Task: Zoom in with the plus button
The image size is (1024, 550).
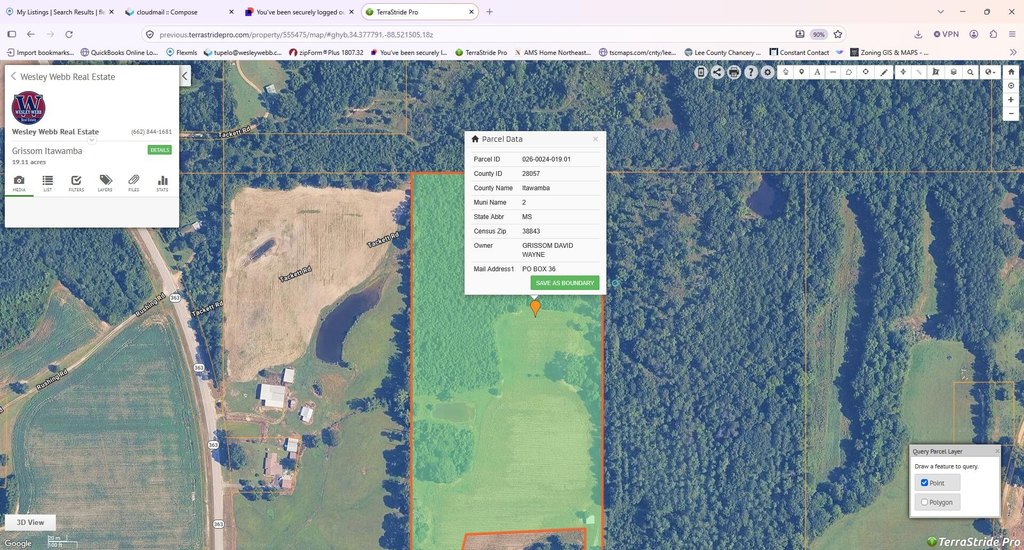Action: pyautogui.click(x=1011, y=100)
